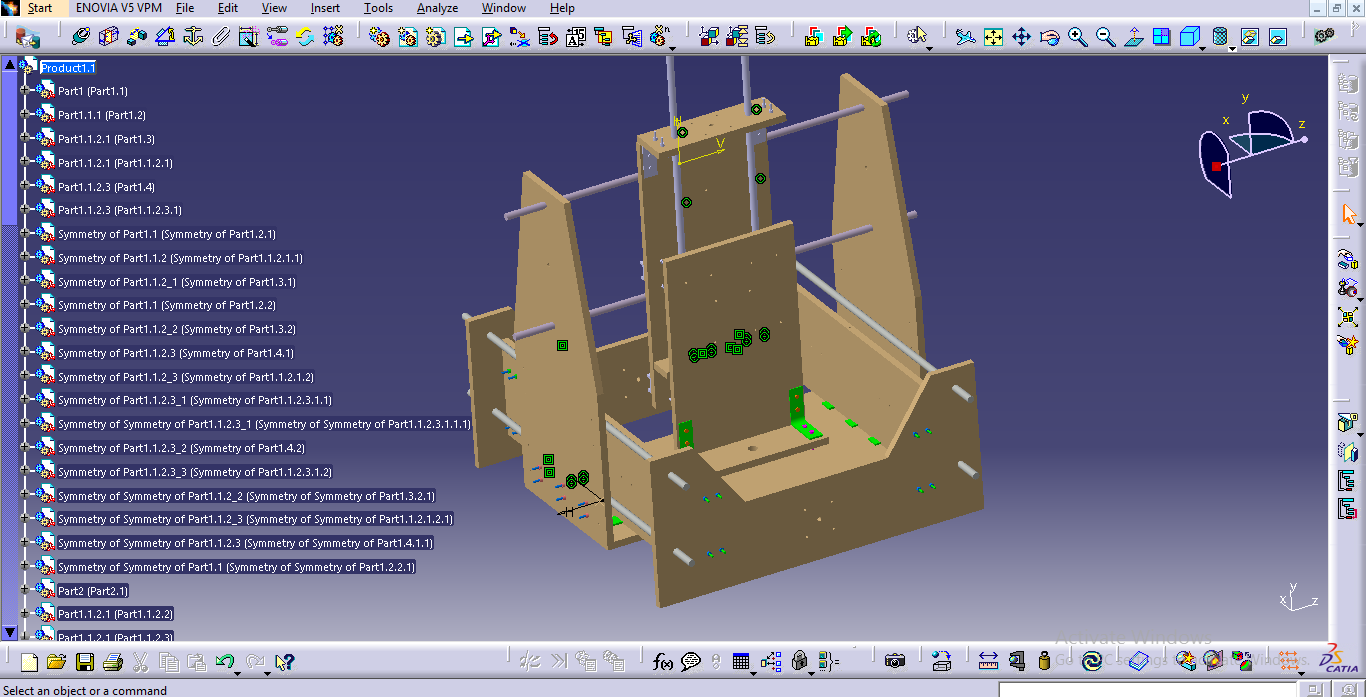The width and height of the screenshot is (1366, 697).
Task: Select Symmetry of Part1.1.2_3 tree item
Action: click(x=186, y=377)
